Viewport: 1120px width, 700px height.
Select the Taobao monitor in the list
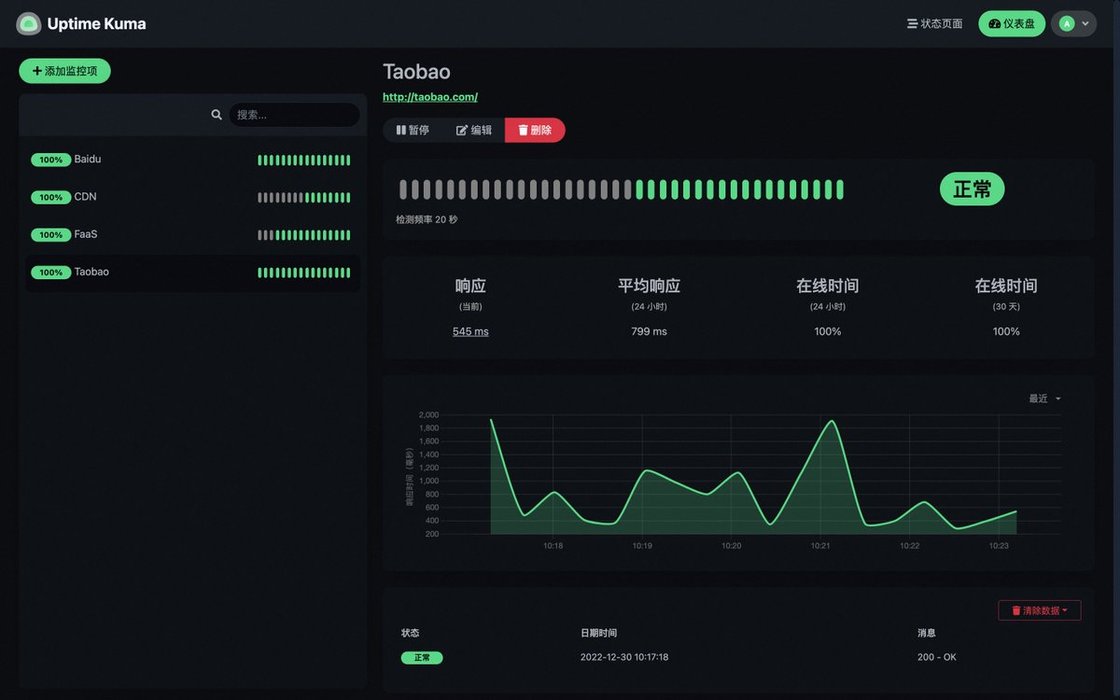point(92,272)
